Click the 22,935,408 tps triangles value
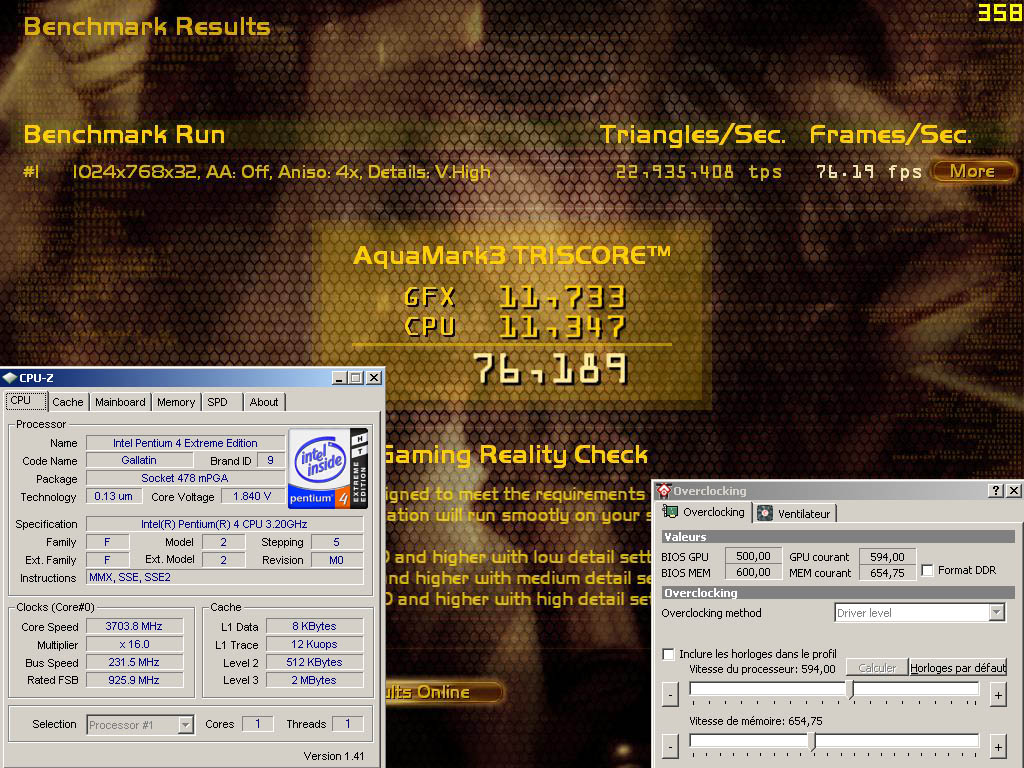The width and height of the screenshot is (1024, 768). (698, 172)
